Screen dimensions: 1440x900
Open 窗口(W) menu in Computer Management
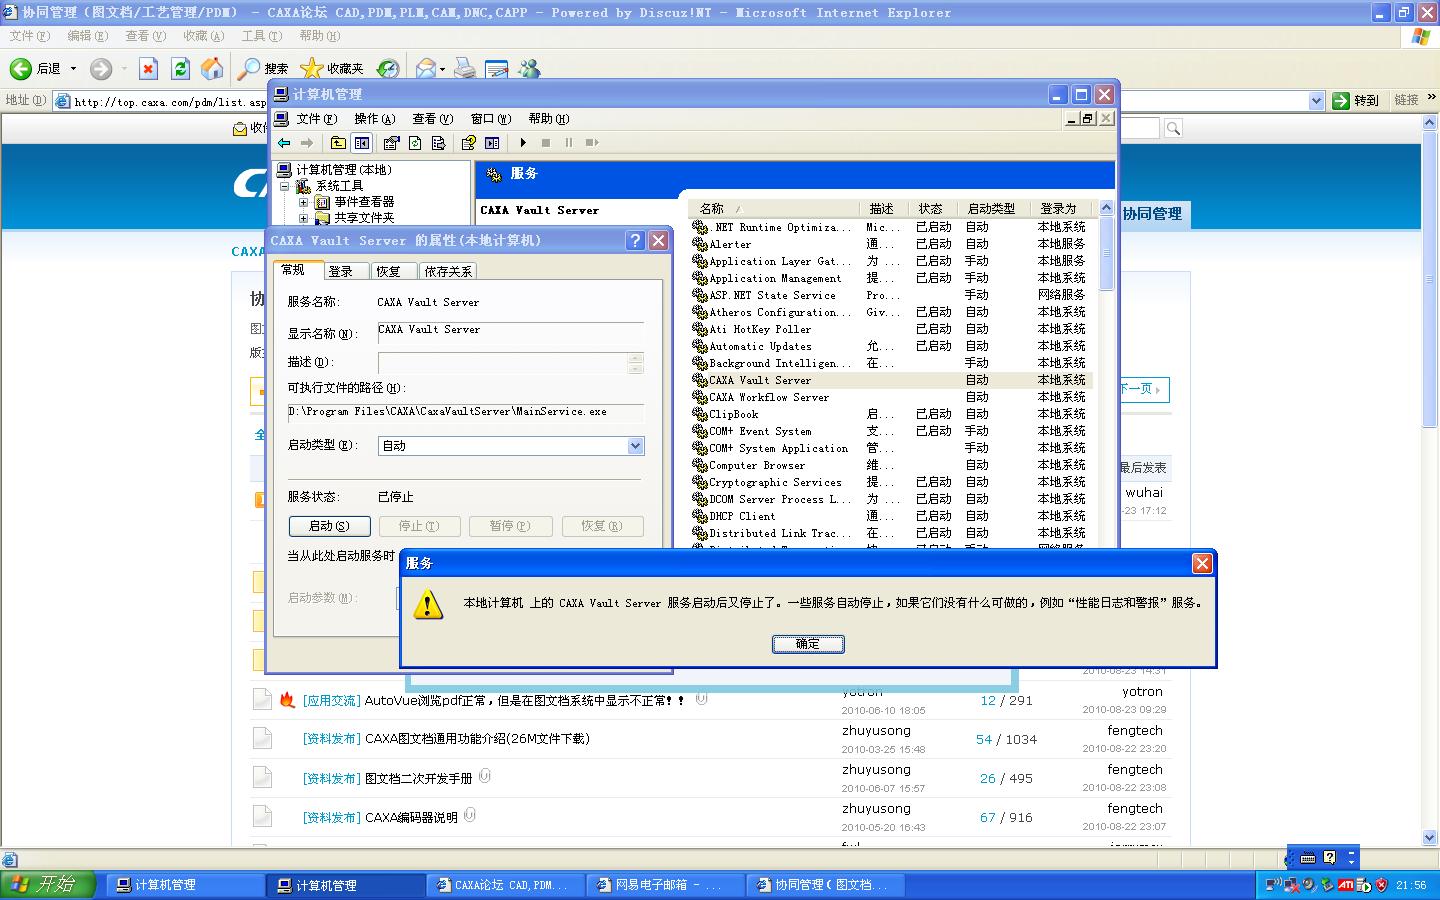tap(491, 119)
